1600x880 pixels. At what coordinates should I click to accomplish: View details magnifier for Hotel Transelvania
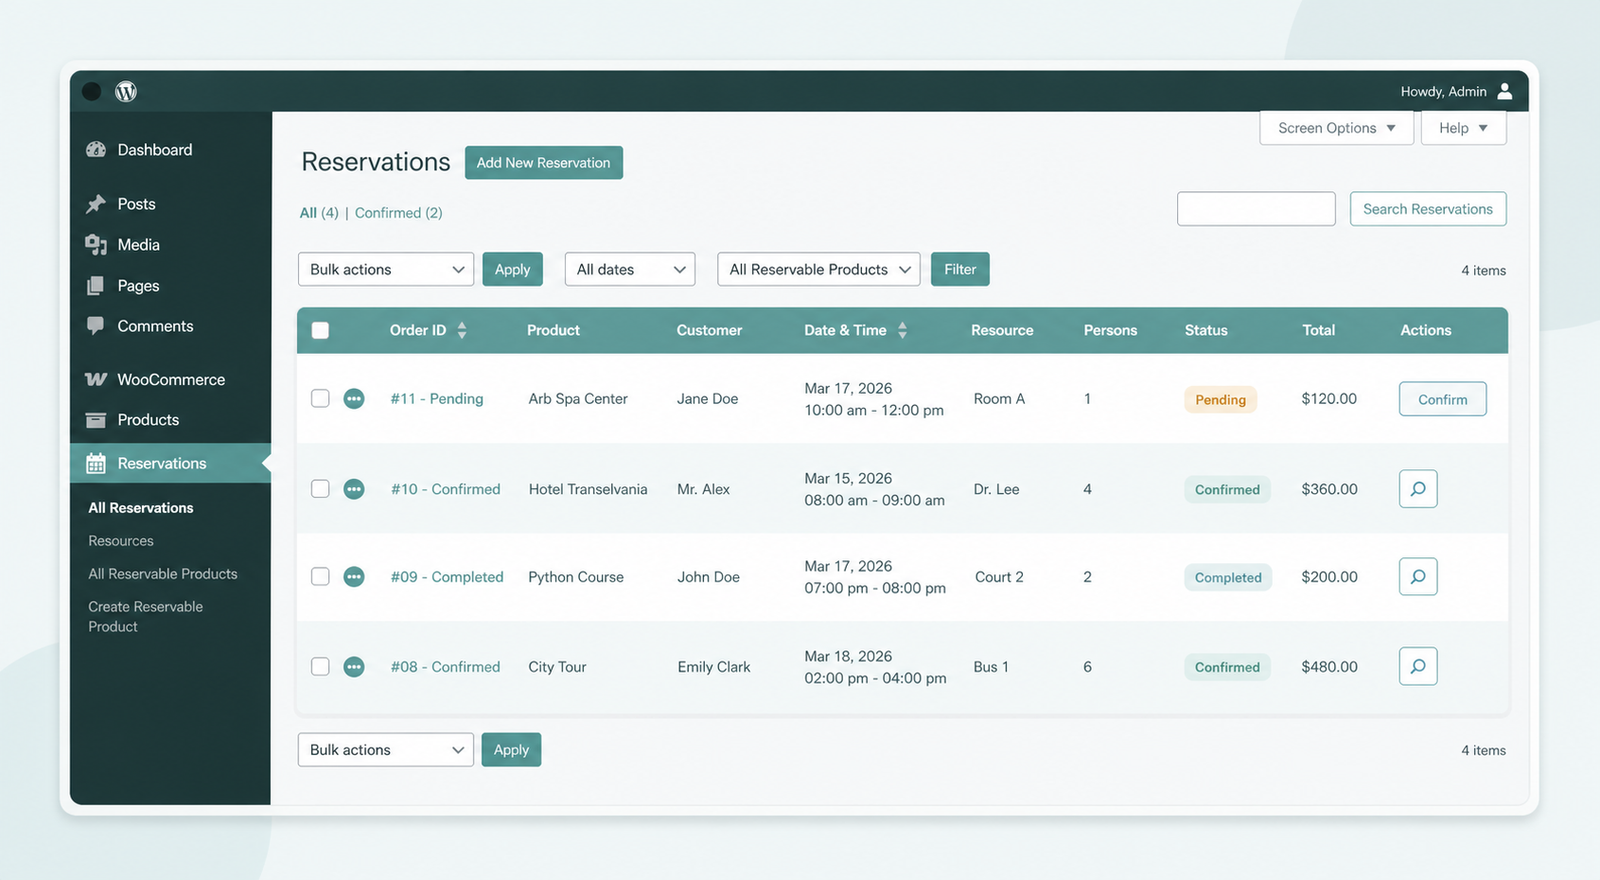point(1418,489)
